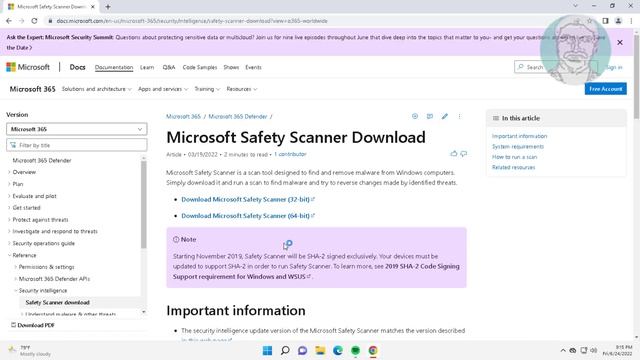The height and width of the screenshot is (360, 640).
Task: Open the Windows Start menu
Action: [x=267, y=350]
